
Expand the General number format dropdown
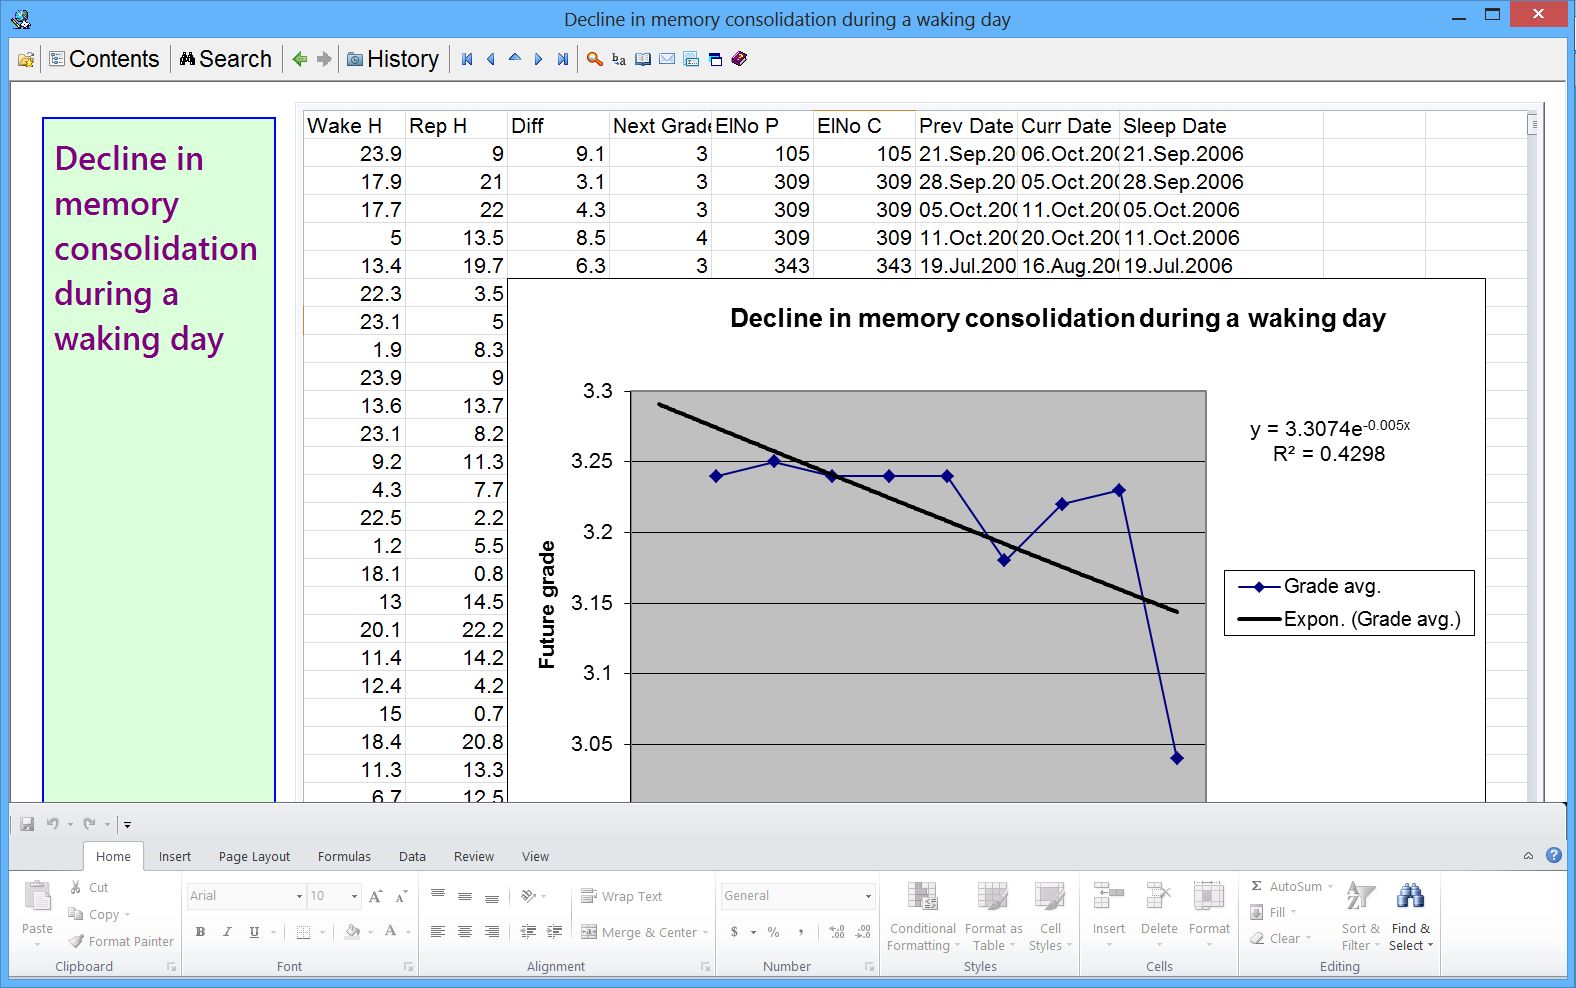coord(867,896)
